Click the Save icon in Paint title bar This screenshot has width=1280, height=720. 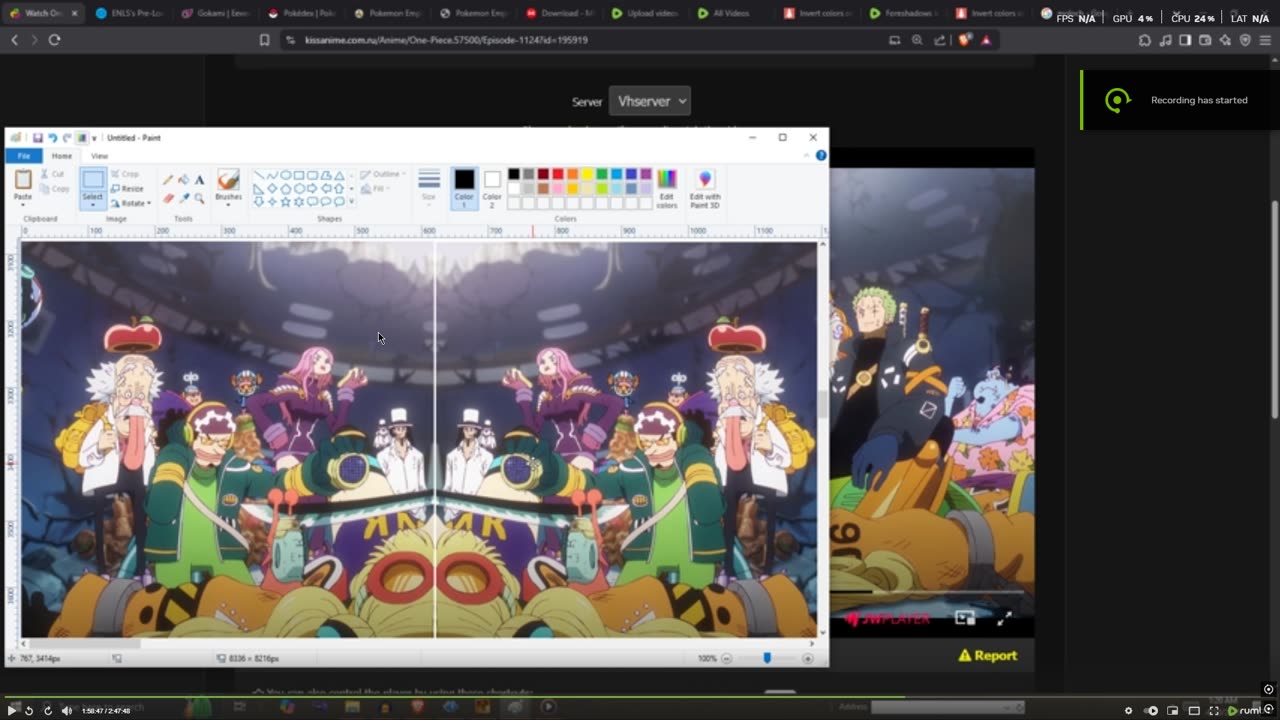point(37,138)
